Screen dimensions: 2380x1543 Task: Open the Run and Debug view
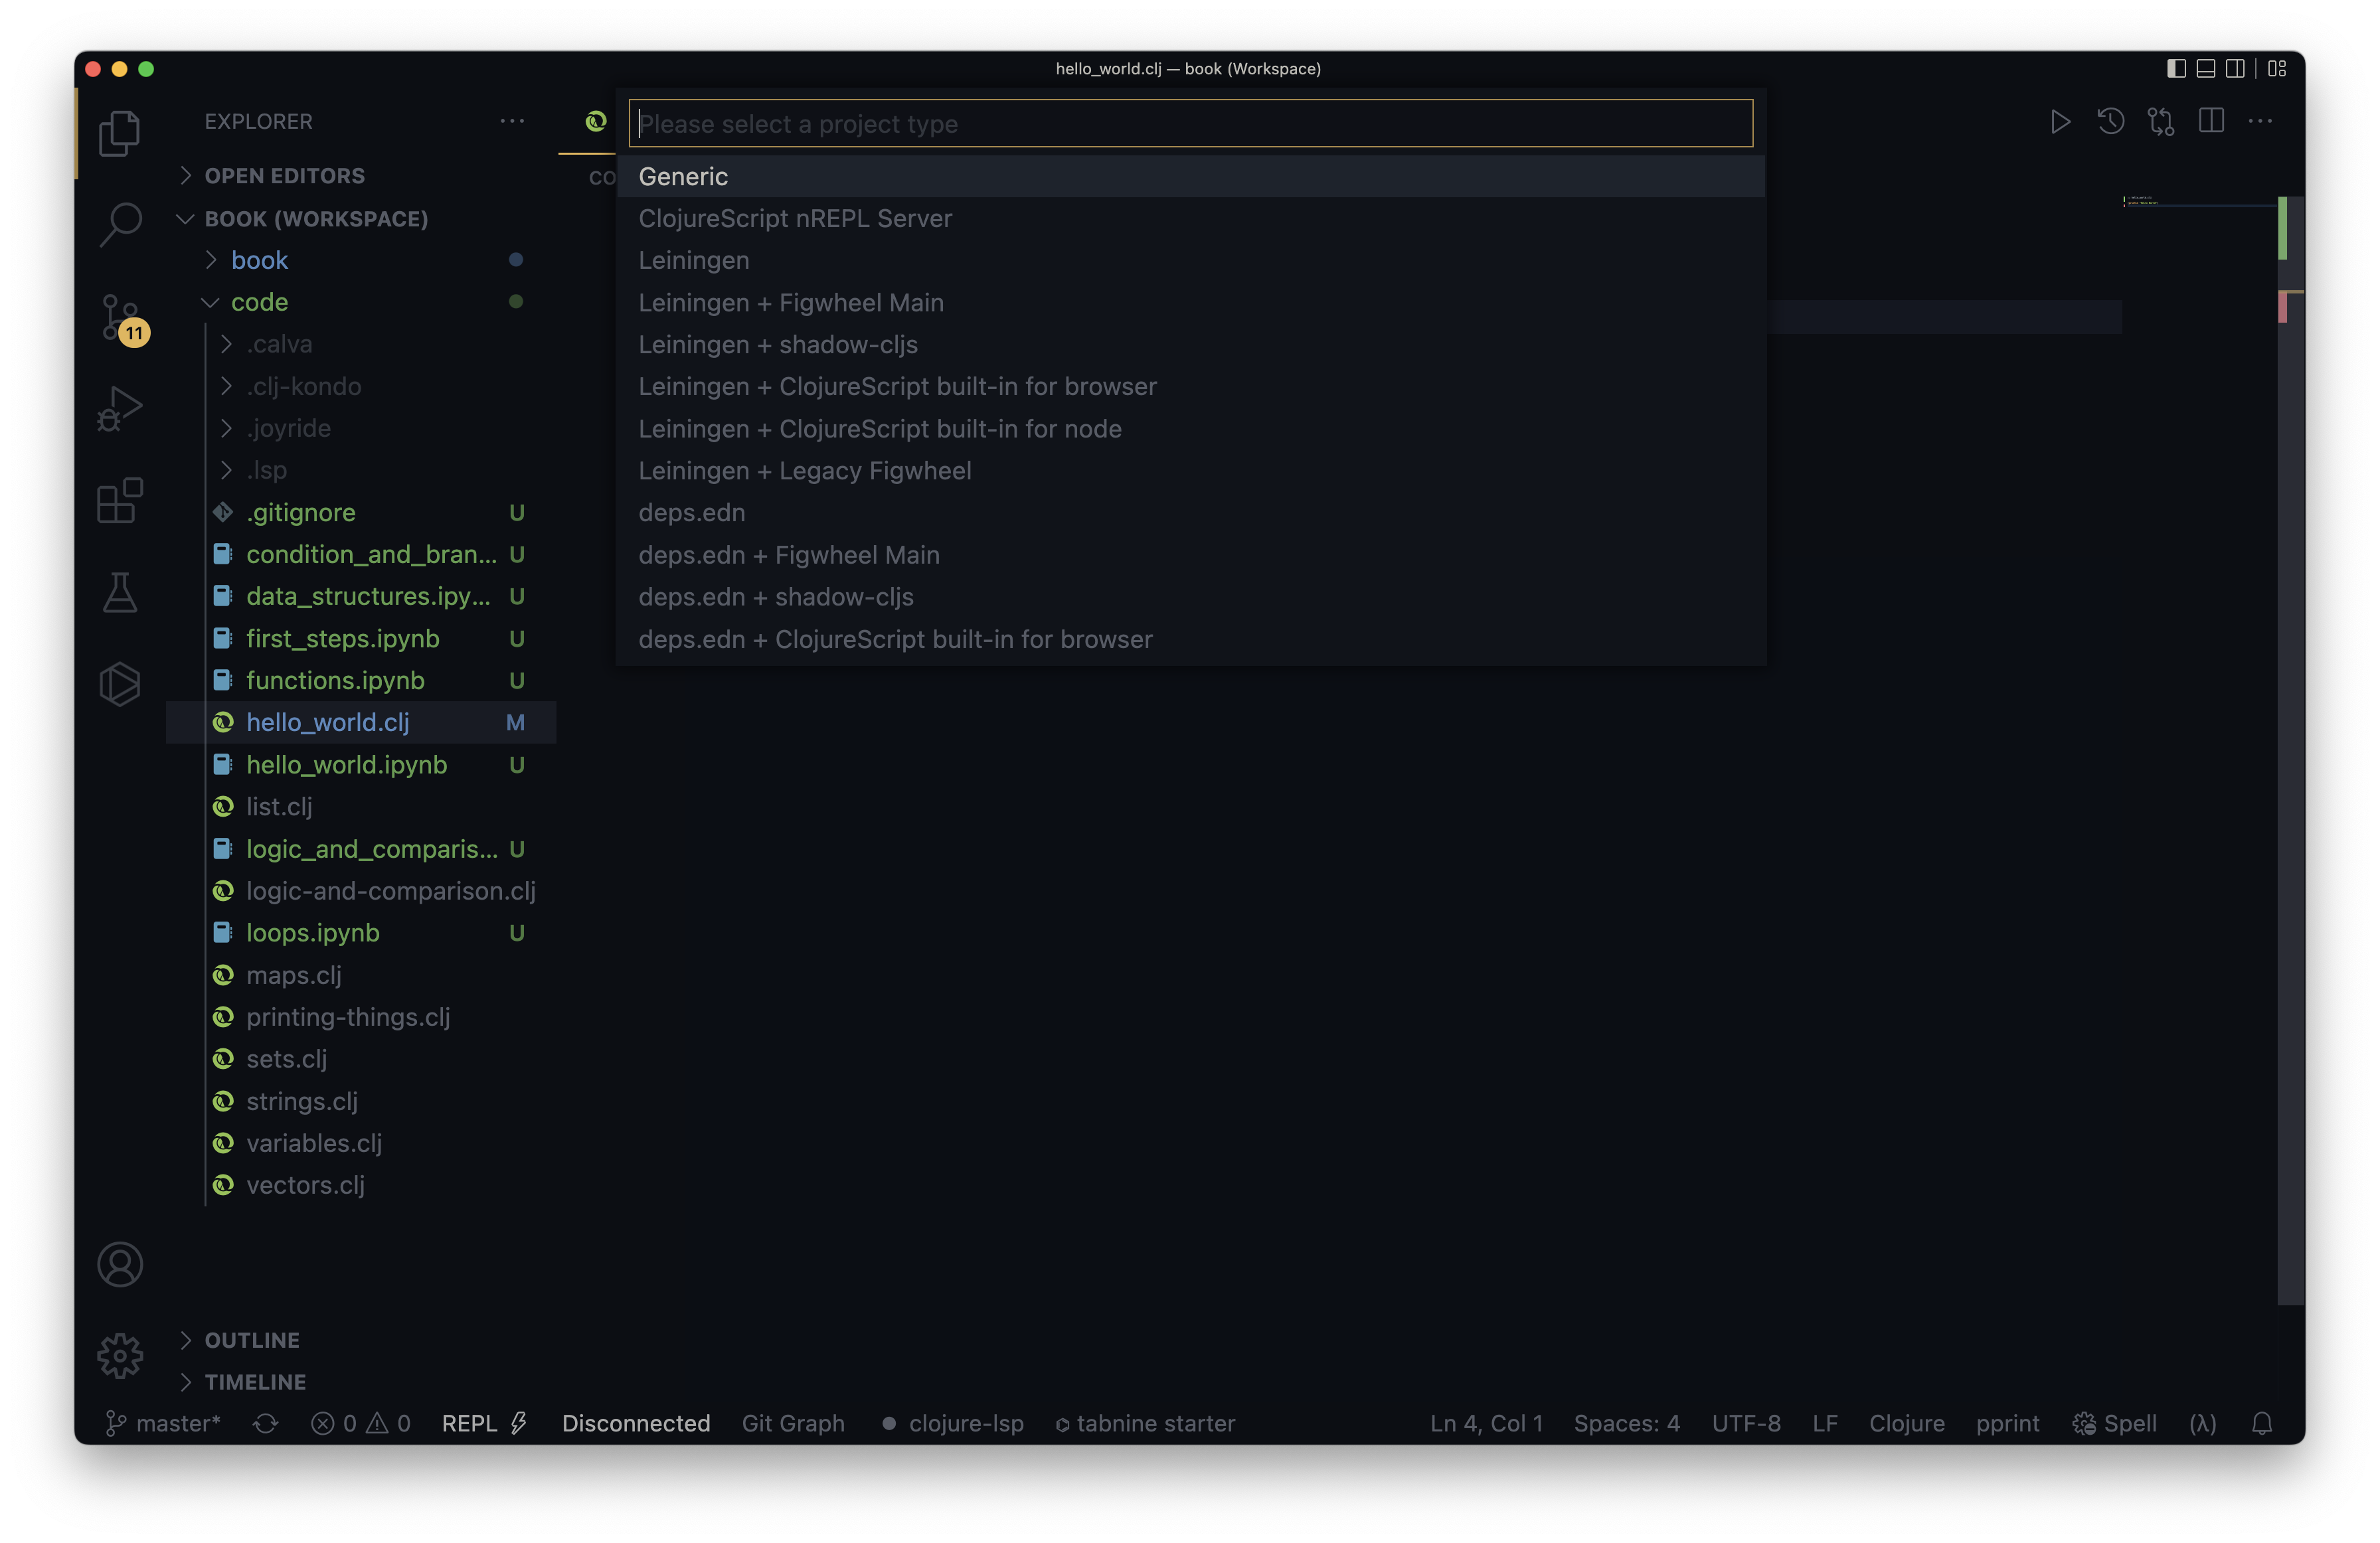pyautogui.click(x=120, y=408)
